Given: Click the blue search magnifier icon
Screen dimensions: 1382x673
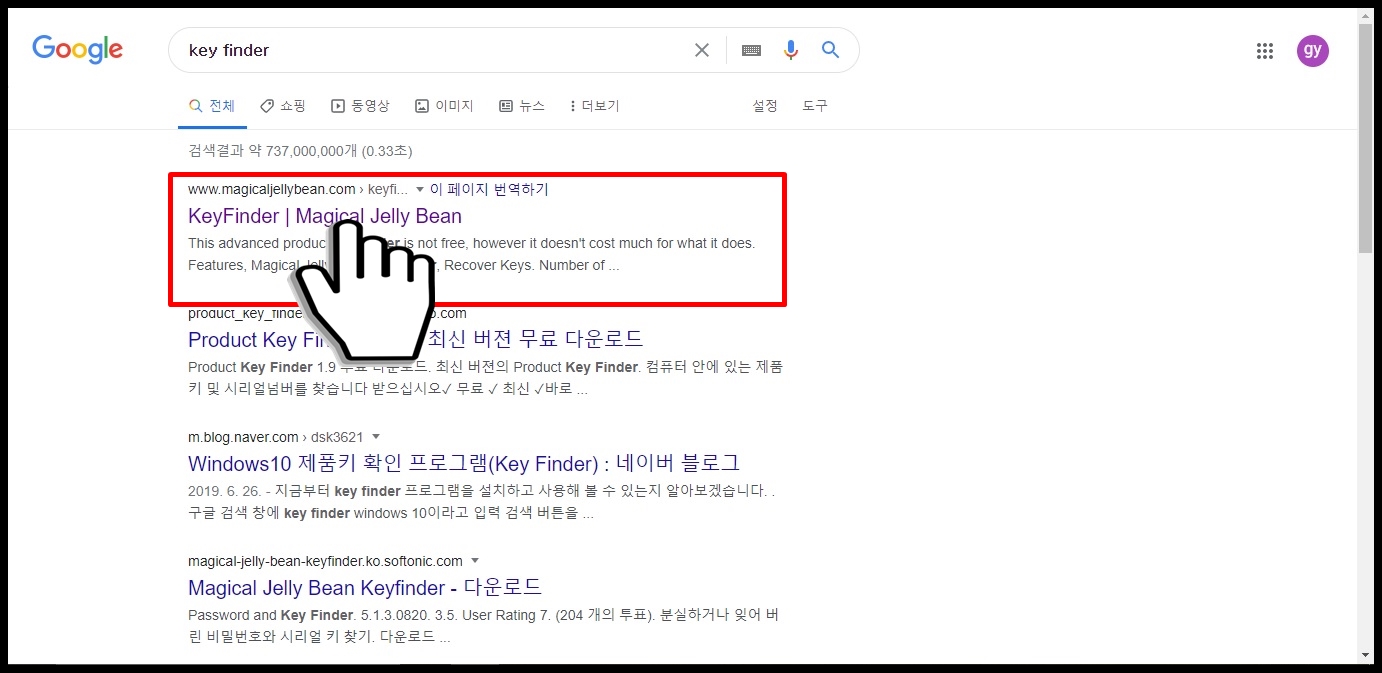Looking at the screenshot, I should click(x=830, y=50).
